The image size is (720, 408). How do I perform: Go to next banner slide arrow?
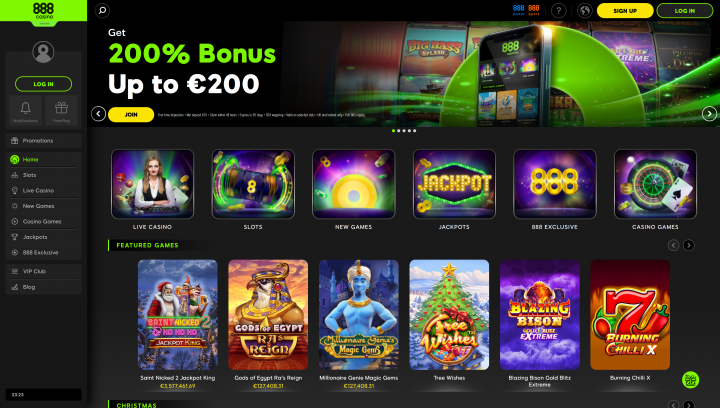tap(709, 113)
